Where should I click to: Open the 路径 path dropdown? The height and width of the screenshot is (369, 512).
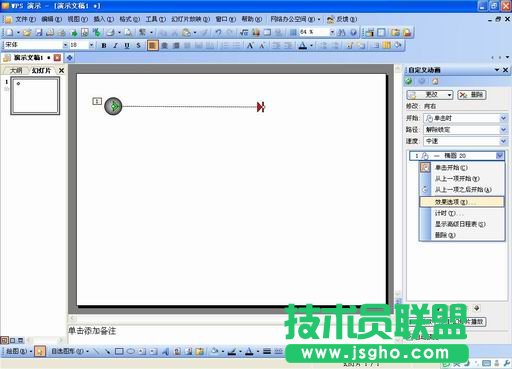[x=465, y=130]
